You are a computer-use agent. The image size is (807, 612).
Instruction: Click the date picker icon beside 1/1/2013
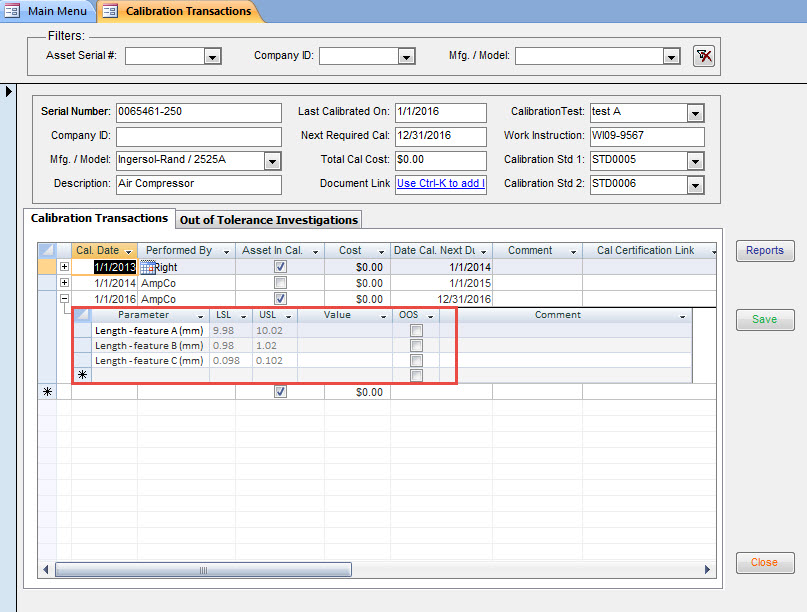pos(147,267)
